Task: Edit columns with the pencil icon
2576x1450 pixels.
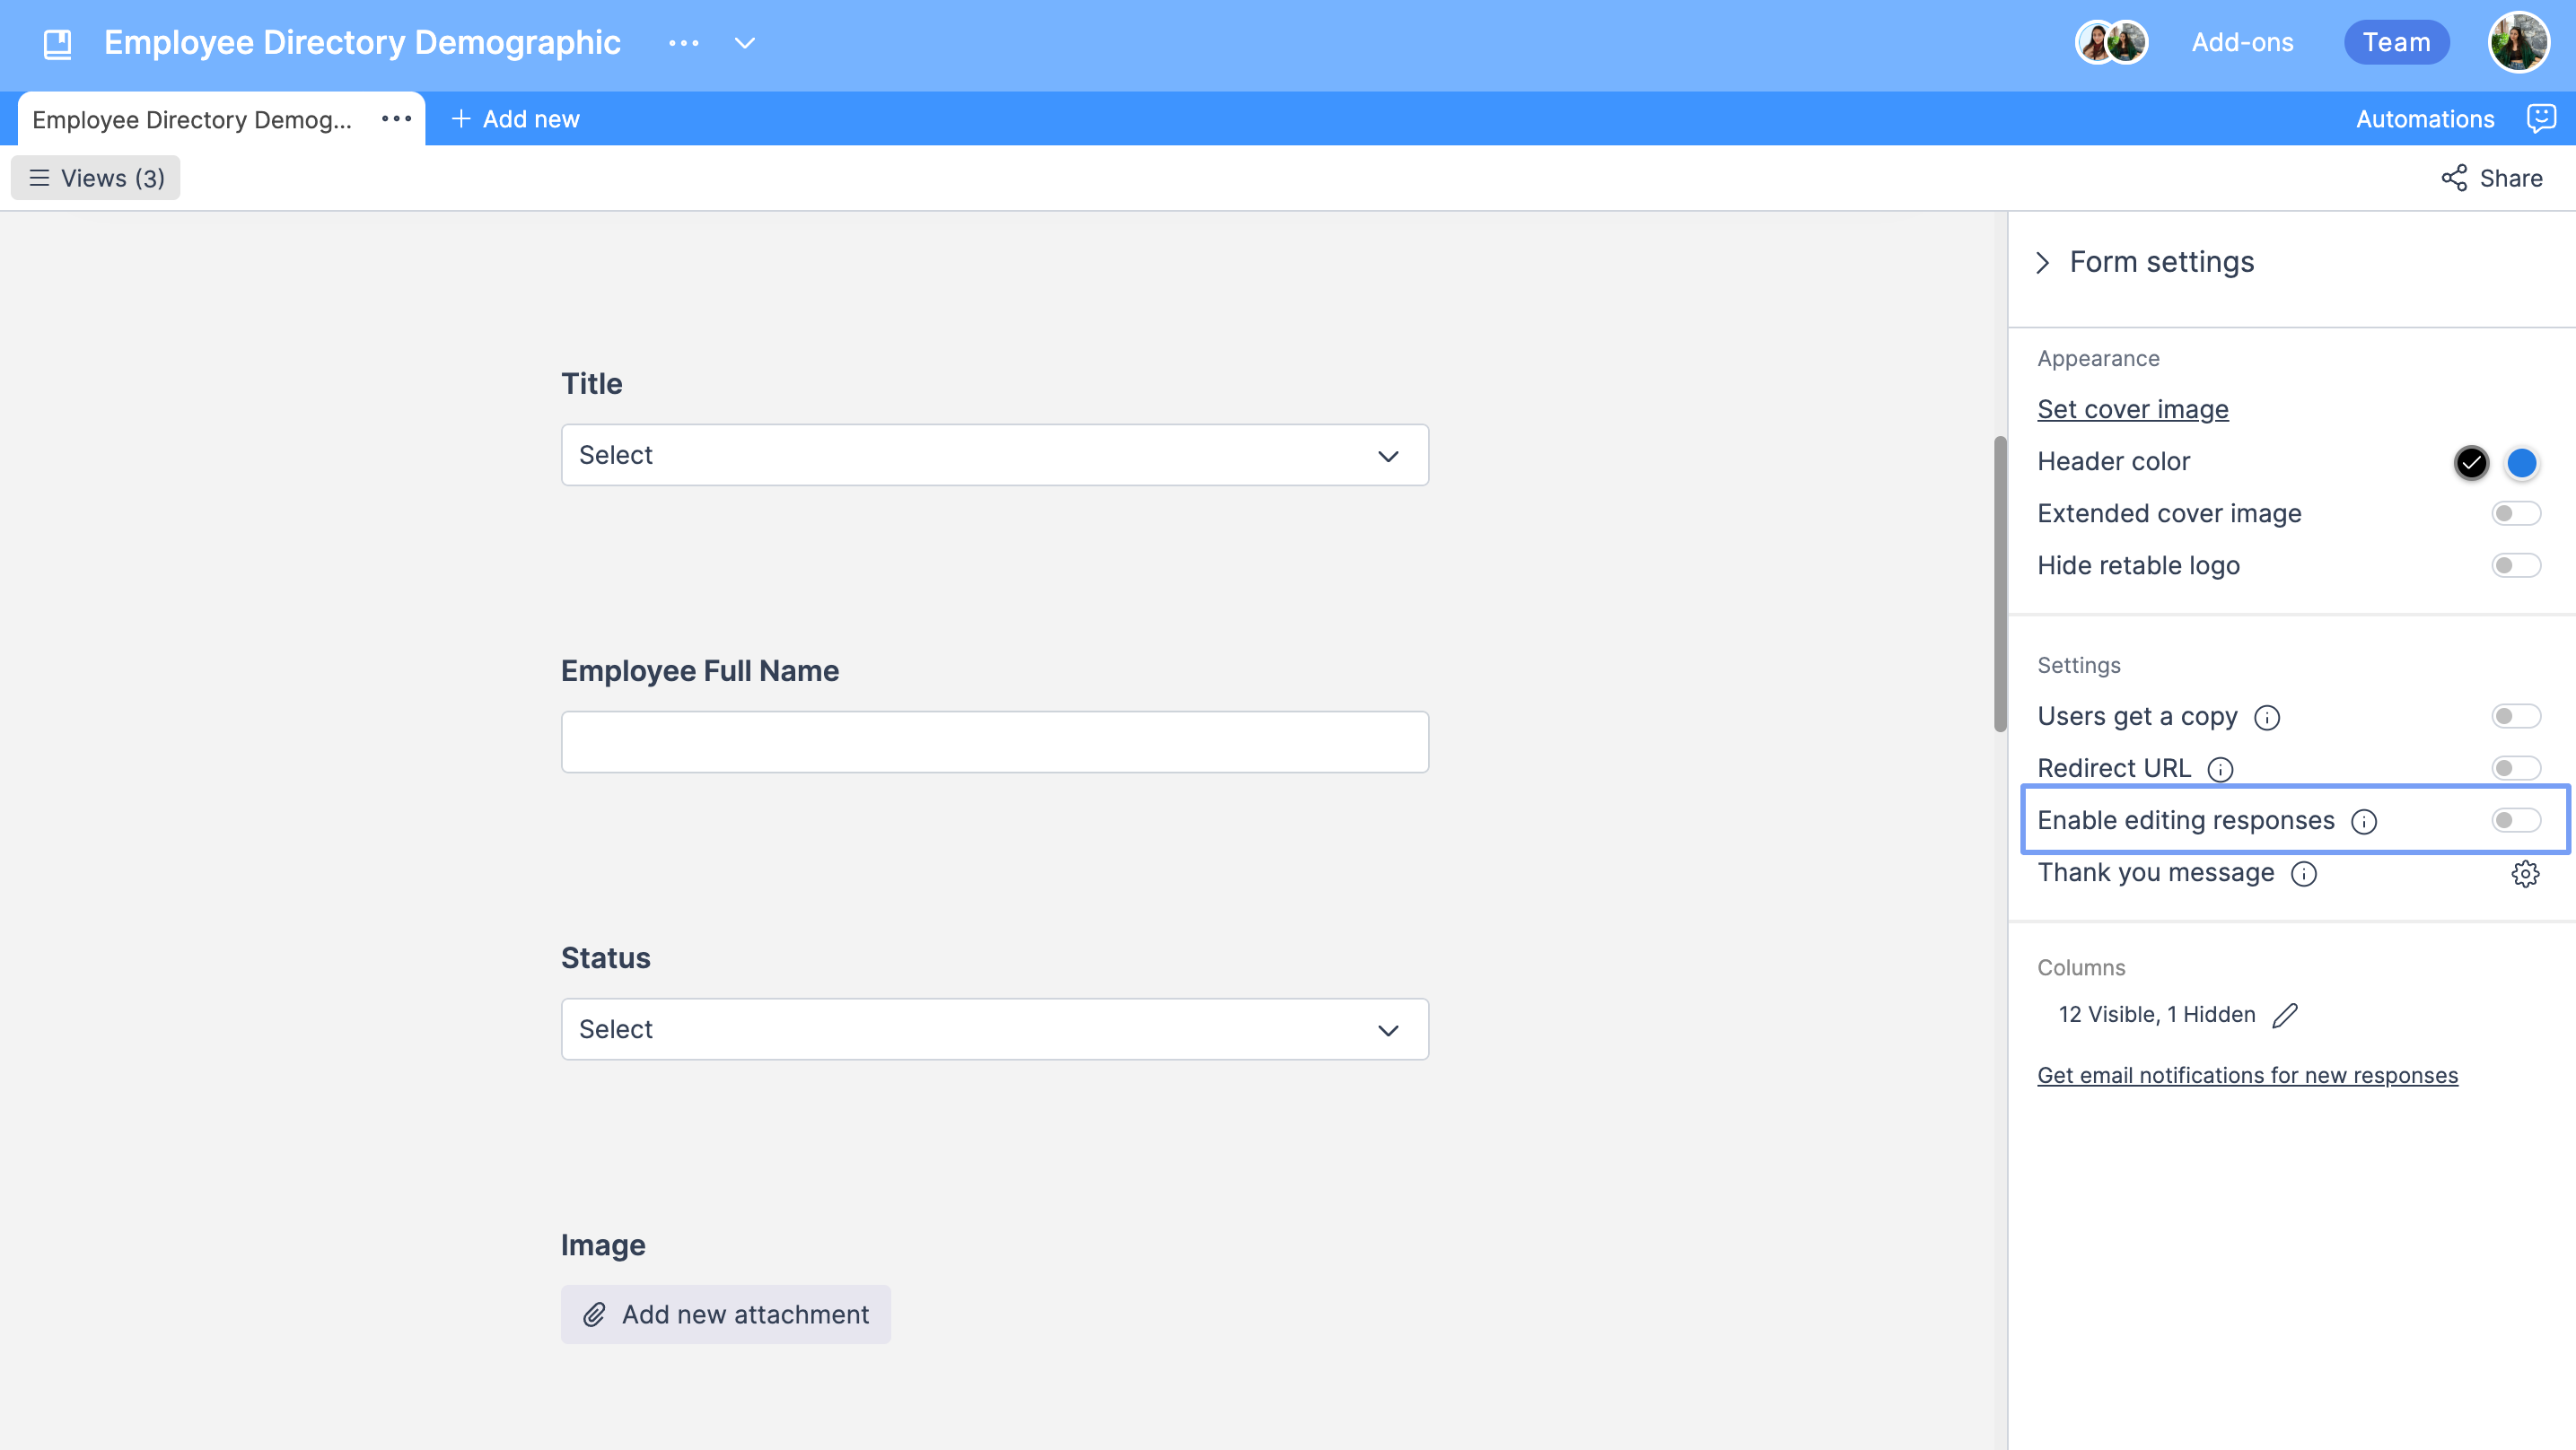Action: point(2285,1015)
